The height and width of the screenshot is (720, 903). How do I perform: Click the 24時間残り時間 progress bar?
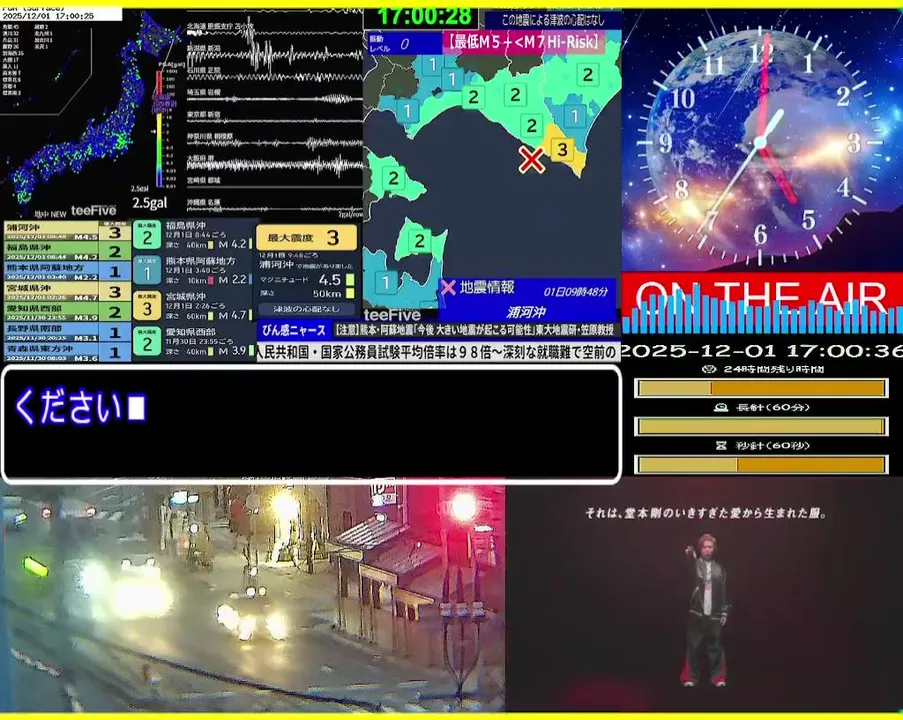point(761,388)
